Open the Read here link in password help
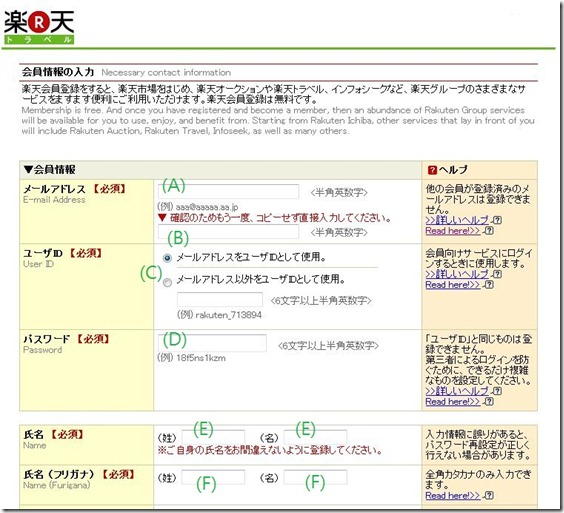 pyautogui.click(x=452, y=401)
